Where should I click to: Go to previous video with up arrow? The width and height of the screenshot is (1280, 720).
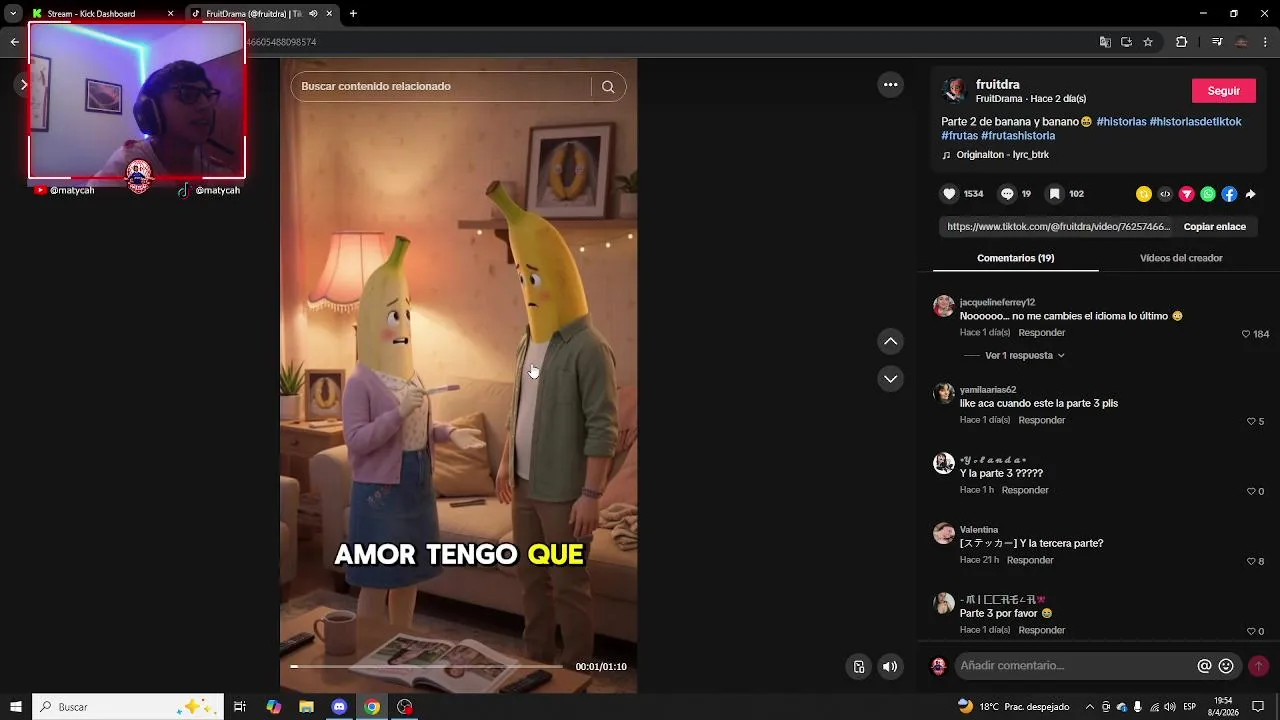click(890, 342)
